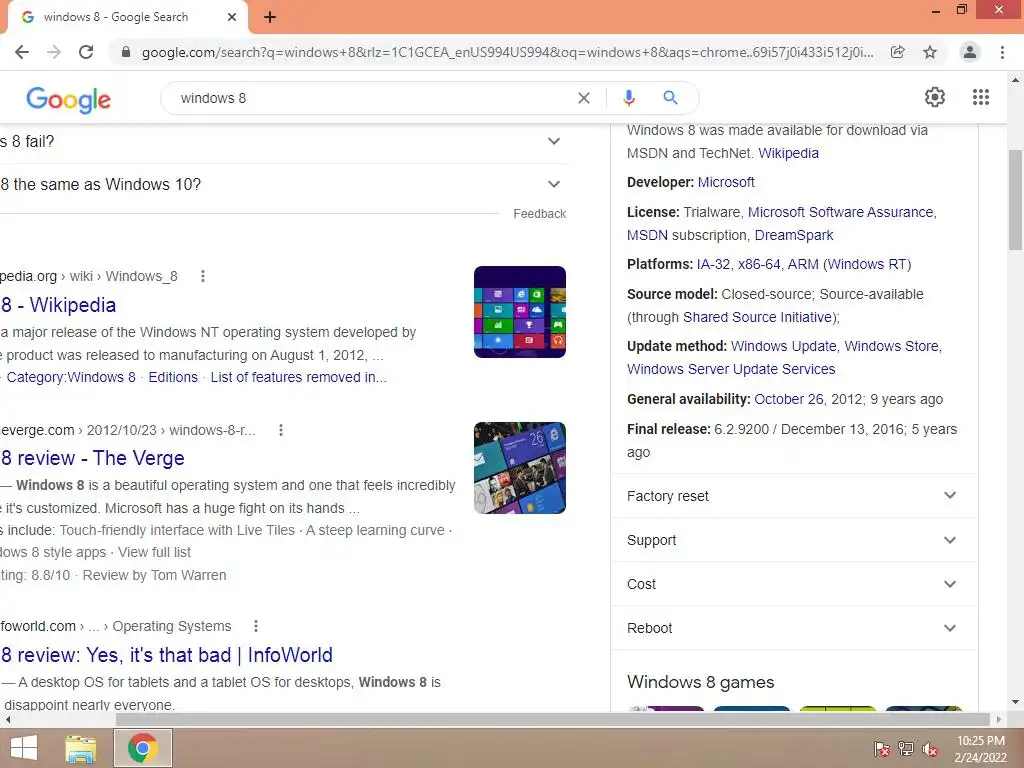
Task: Click the muted volume tray icon
Action: pyautogui.click(x=930, y=749)
